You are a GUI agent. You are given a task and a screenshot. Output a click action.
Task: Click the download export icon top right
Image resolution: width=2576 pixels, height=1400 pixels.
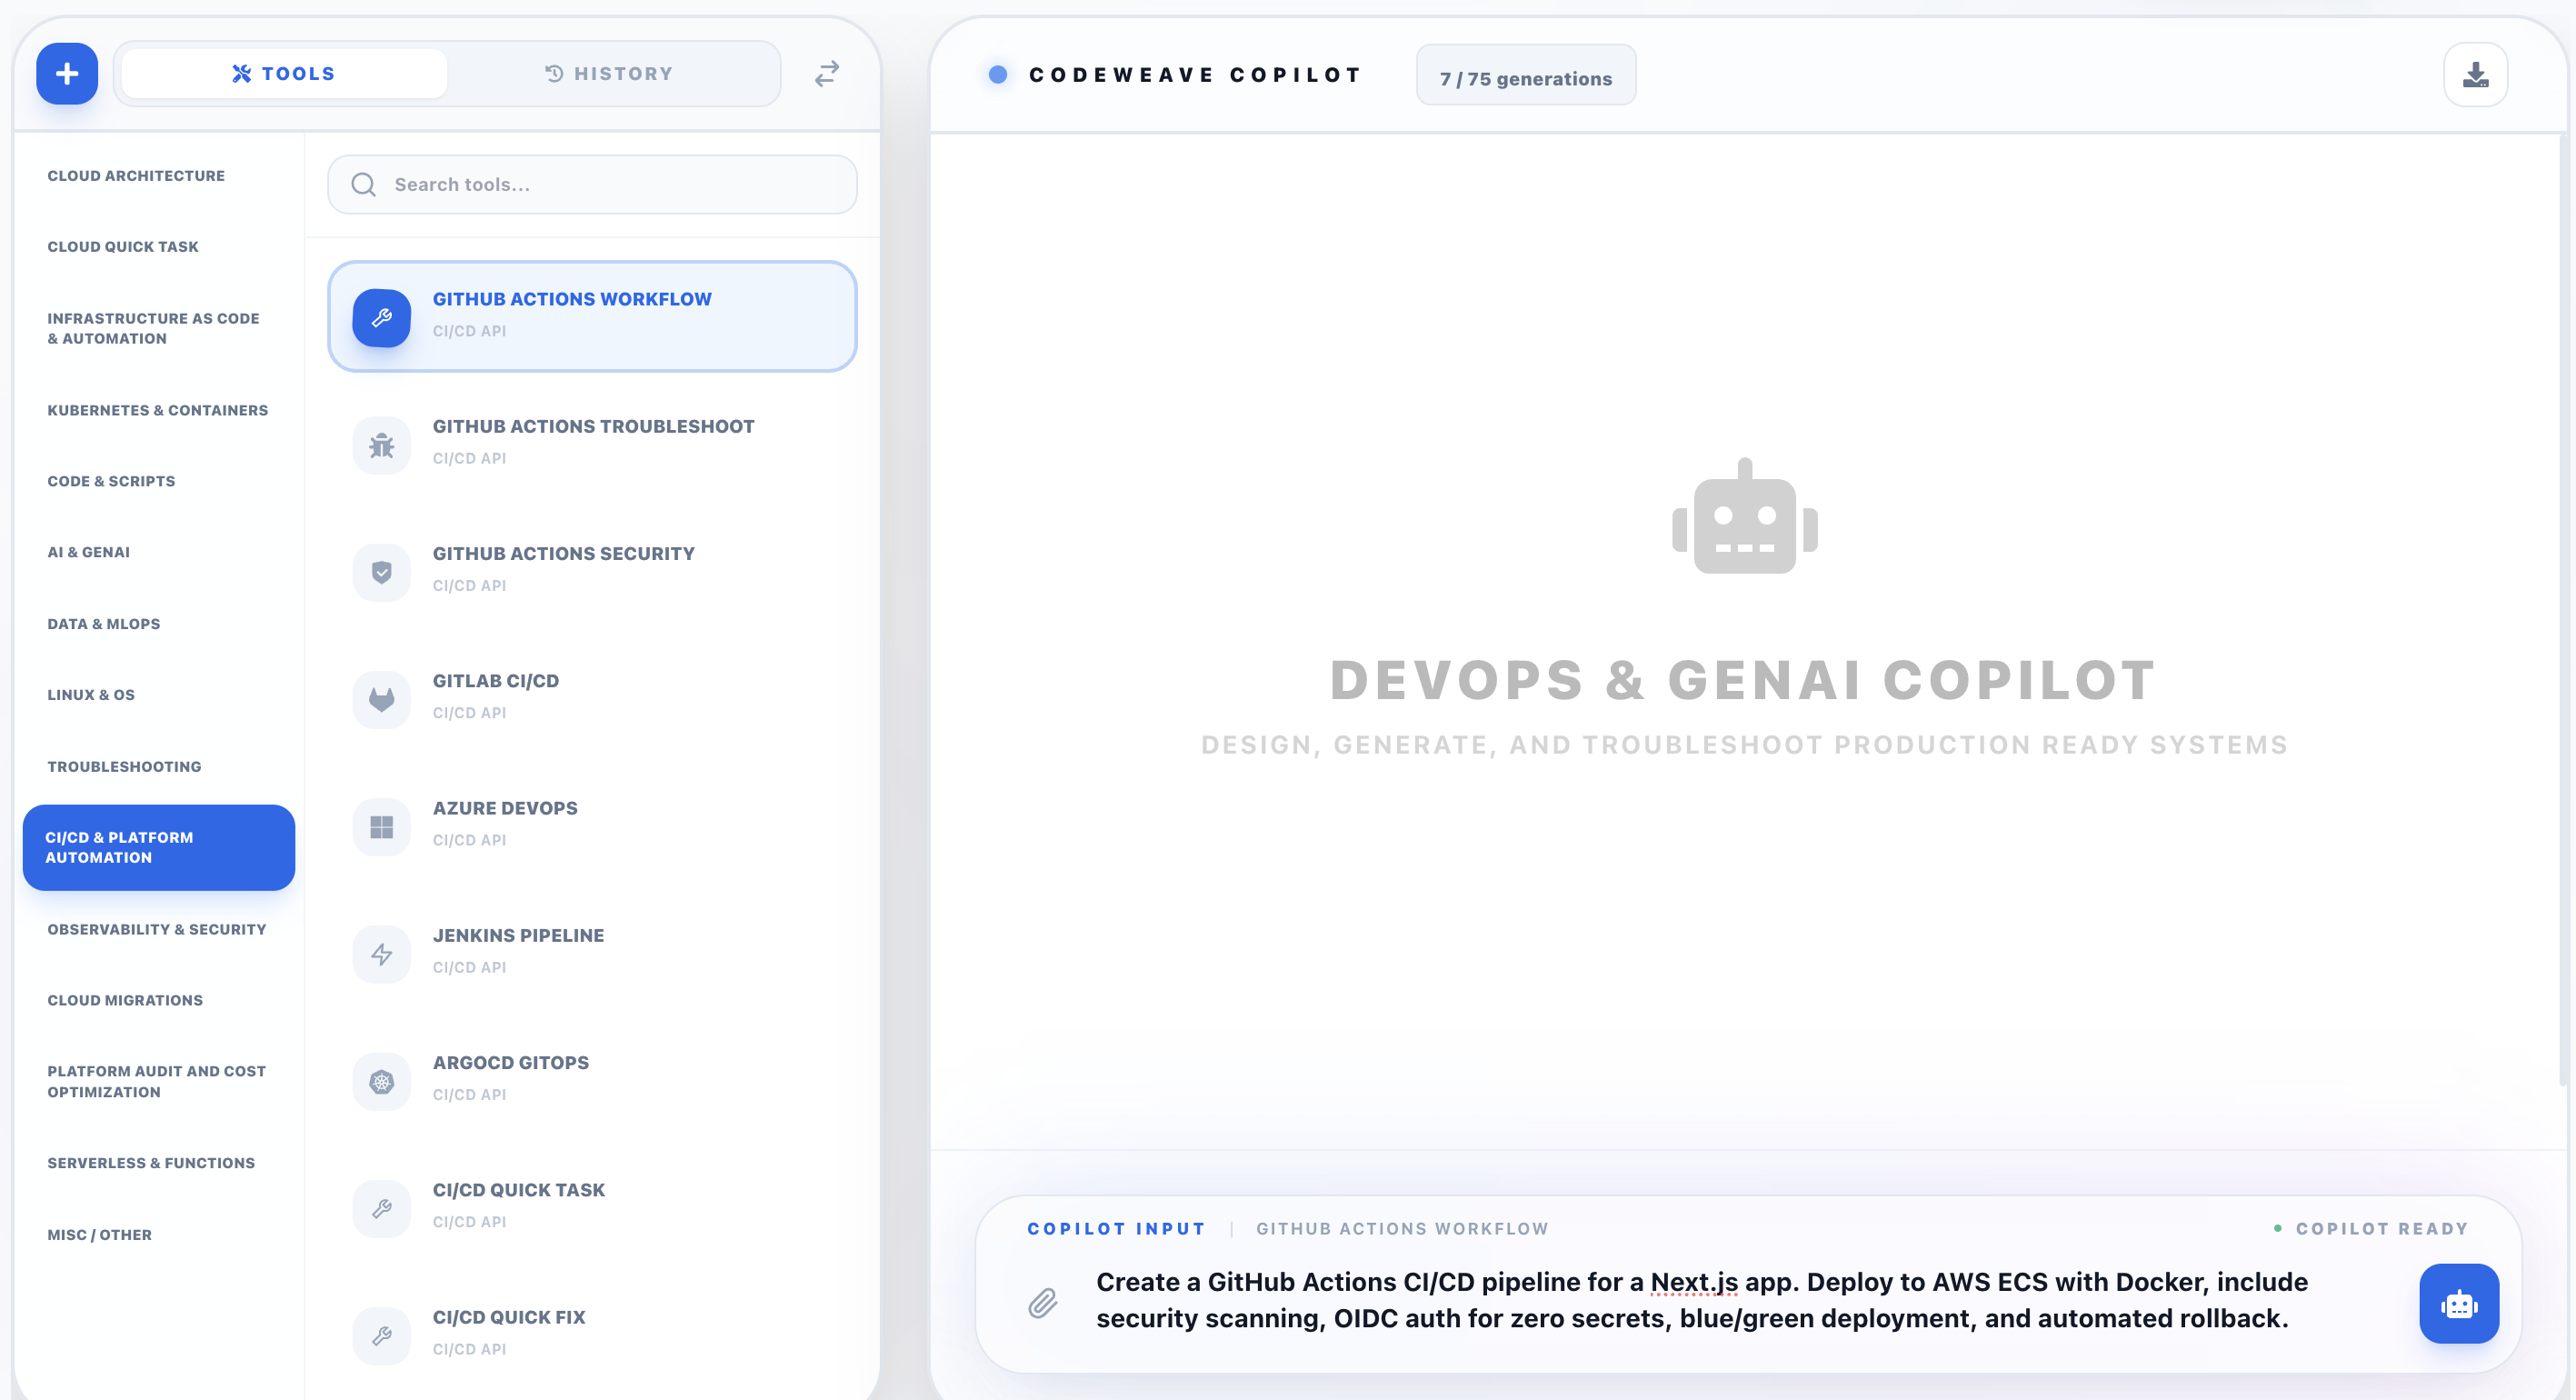click(x=2475, y=73)
